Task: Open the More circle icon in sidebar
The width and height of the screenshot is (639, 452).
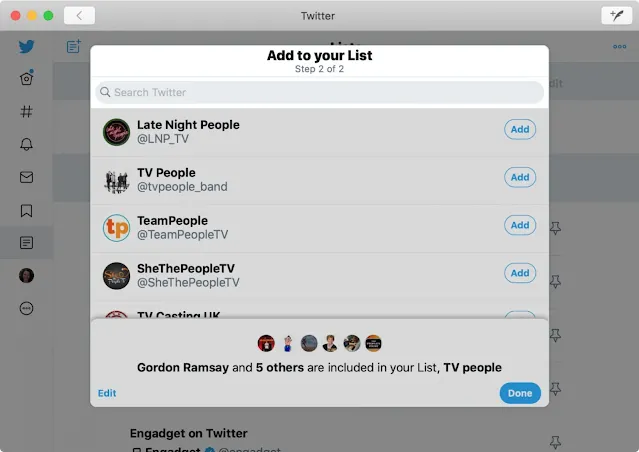Action: click(x=26, y=308)
